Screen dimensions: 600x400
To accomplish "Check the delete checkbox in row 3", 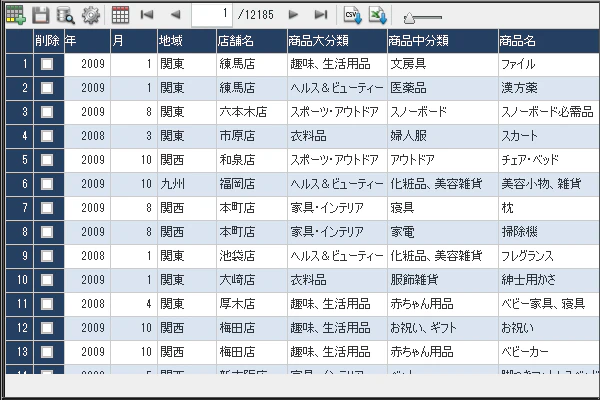I will point(47,112).
